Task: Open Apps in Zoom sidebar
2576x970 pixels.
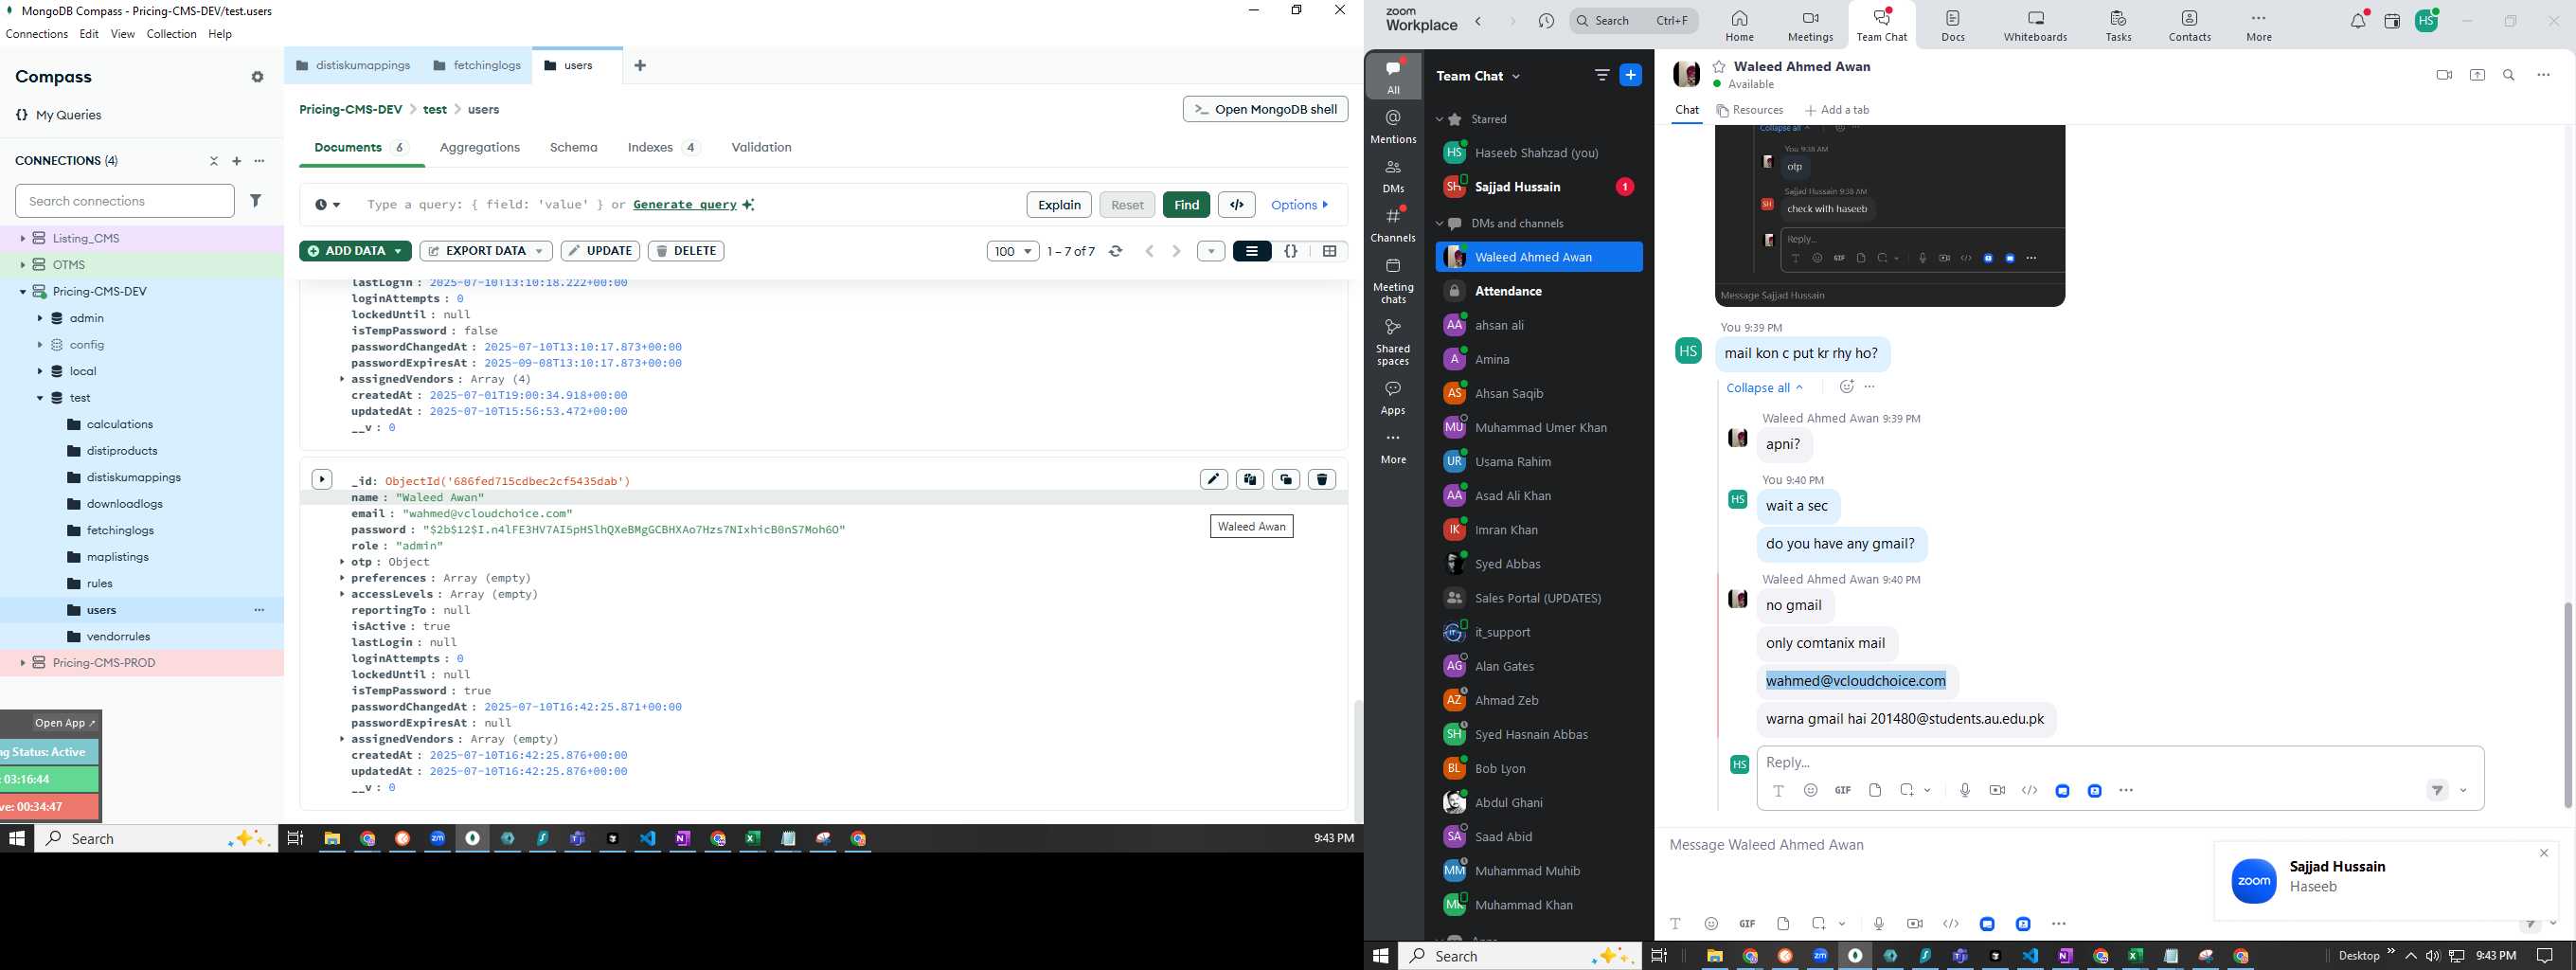Action: click(x=1393, y=397)
